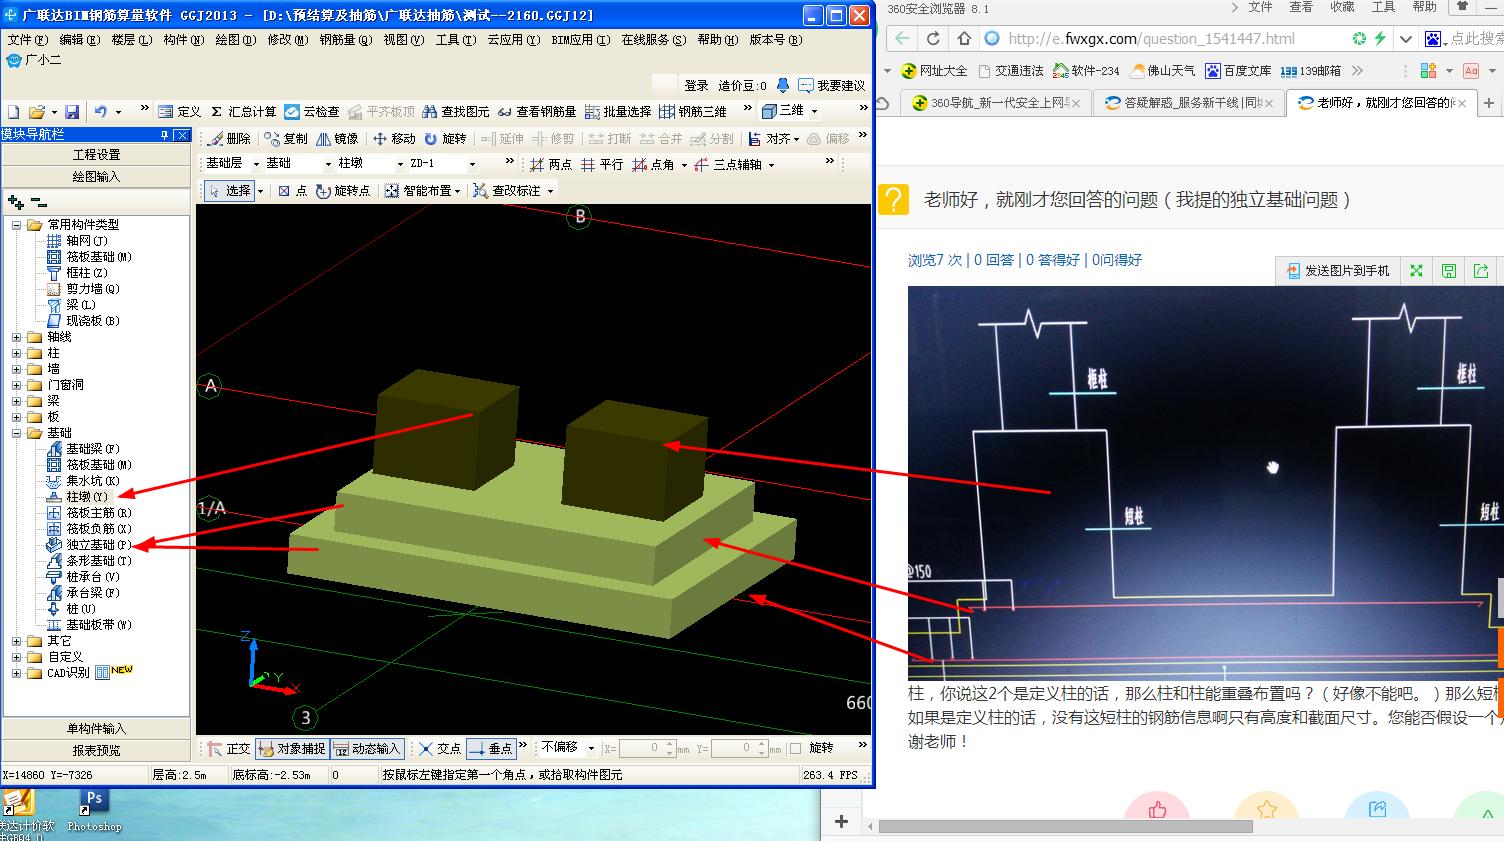Open the 三维 view dropdown
Screen dimensions: 1504x841
pyautogui.click(x=814, y=112)
